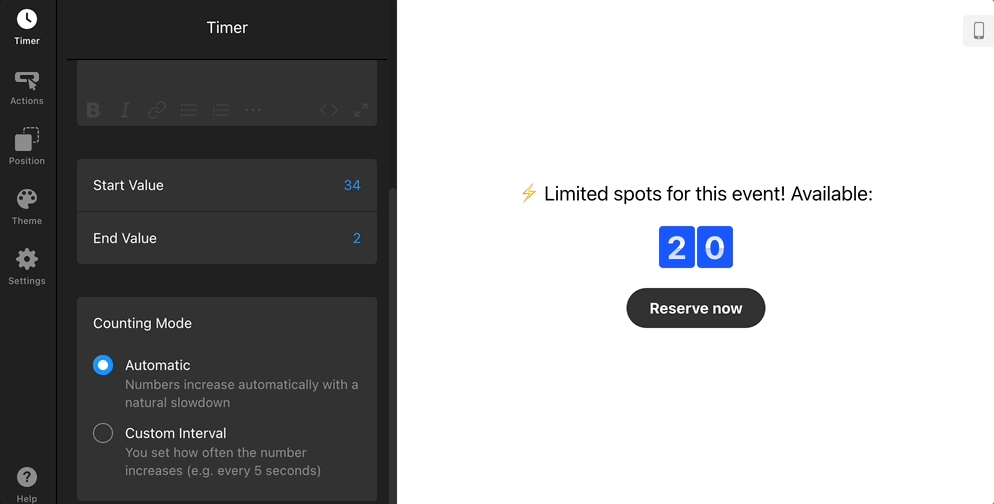Toggle bold formatting in text editor
Image resolution: width=994 pixels, height=504 pixels.
[93, 110]
